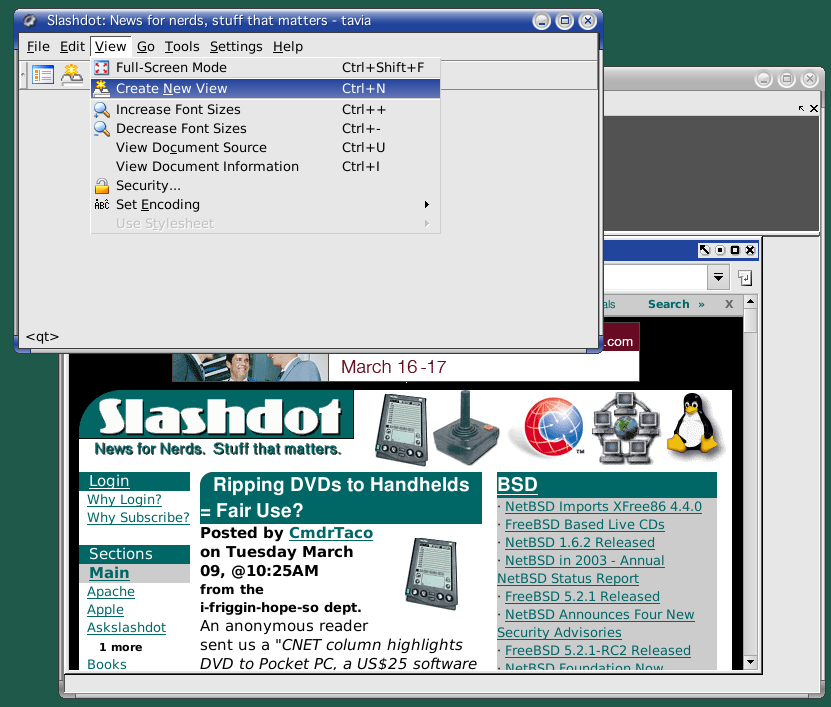
Task: Click the new view star toolbar icon
Action: [x=72, y=74]
